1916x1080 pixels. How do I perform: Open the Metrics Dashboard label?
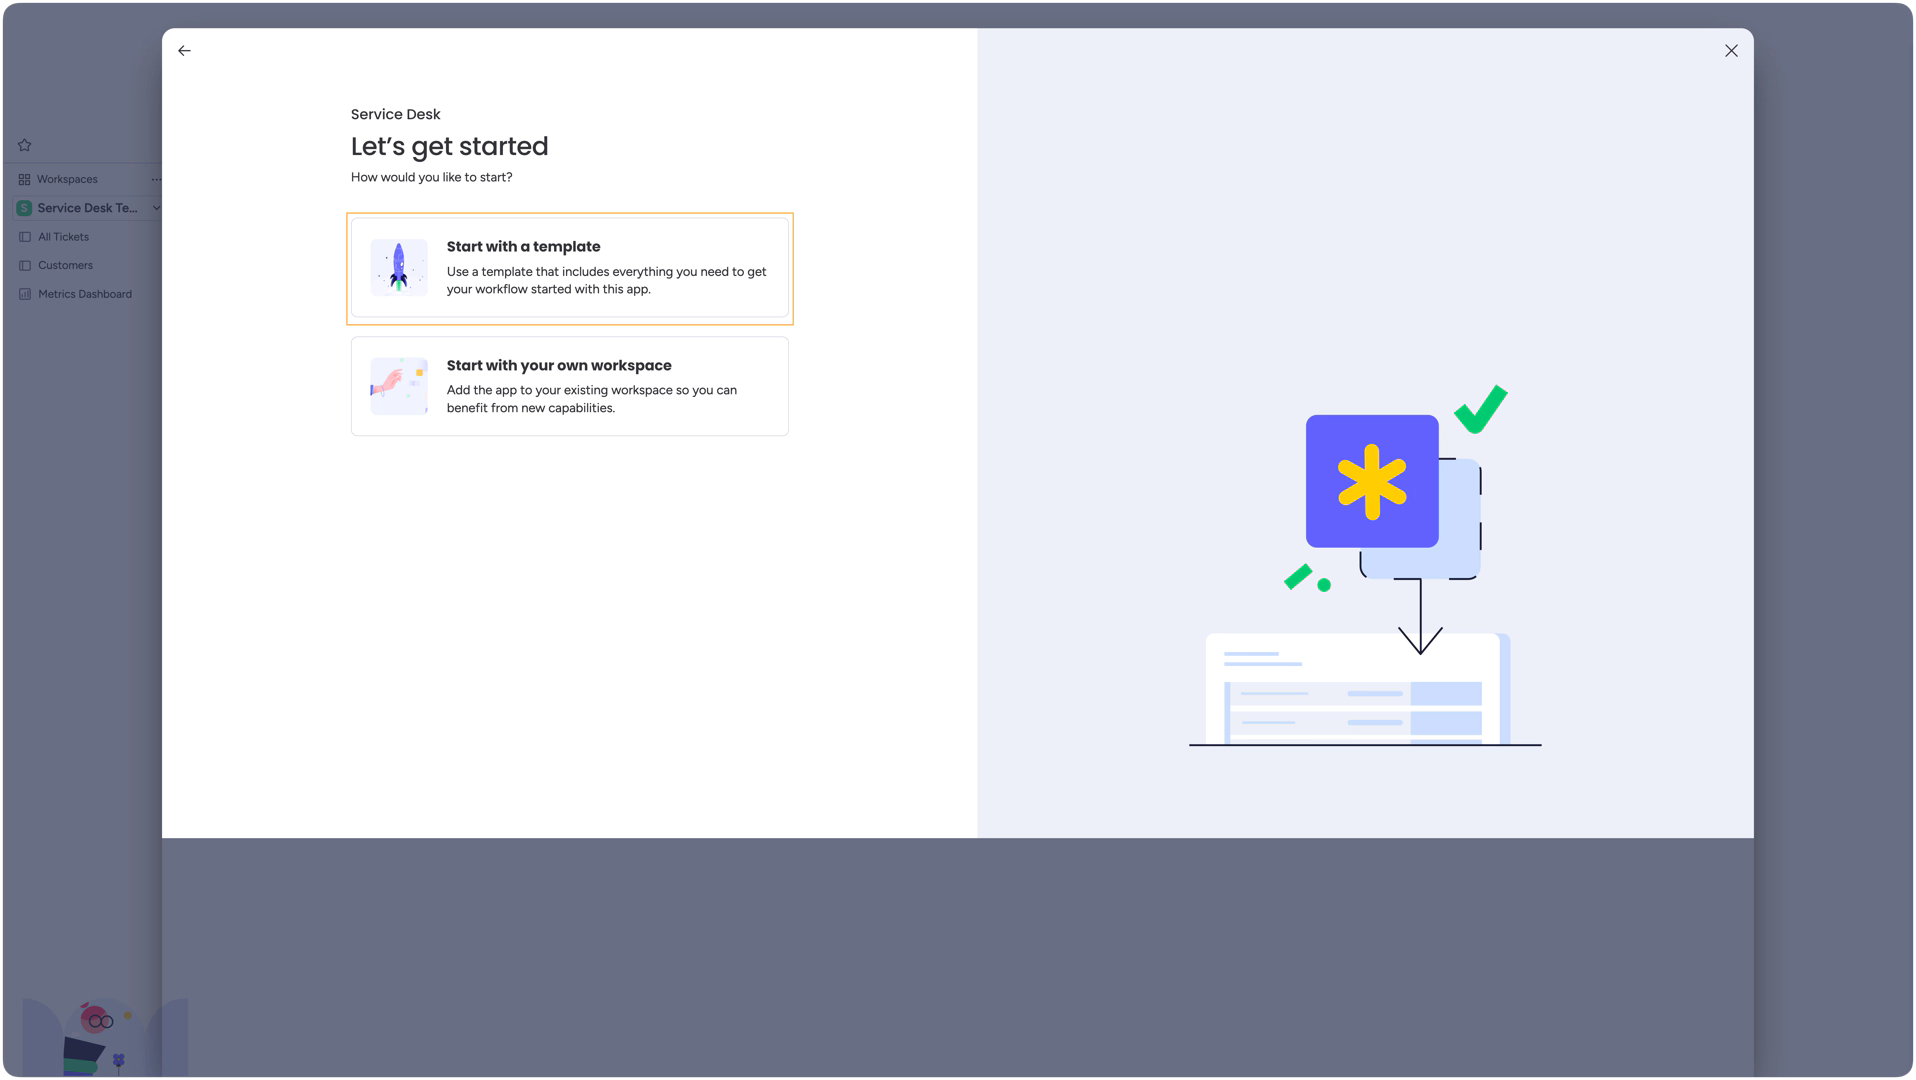click(x=85, y=294)
